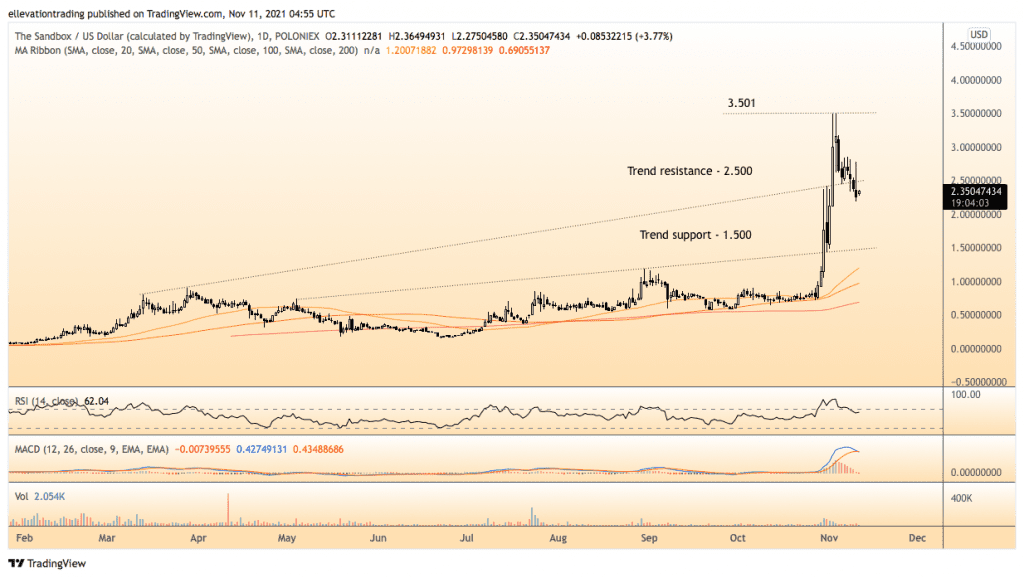Click the RSI scale 100.00 label
This screenshot has height=578, width=1024.
point(966,394)
